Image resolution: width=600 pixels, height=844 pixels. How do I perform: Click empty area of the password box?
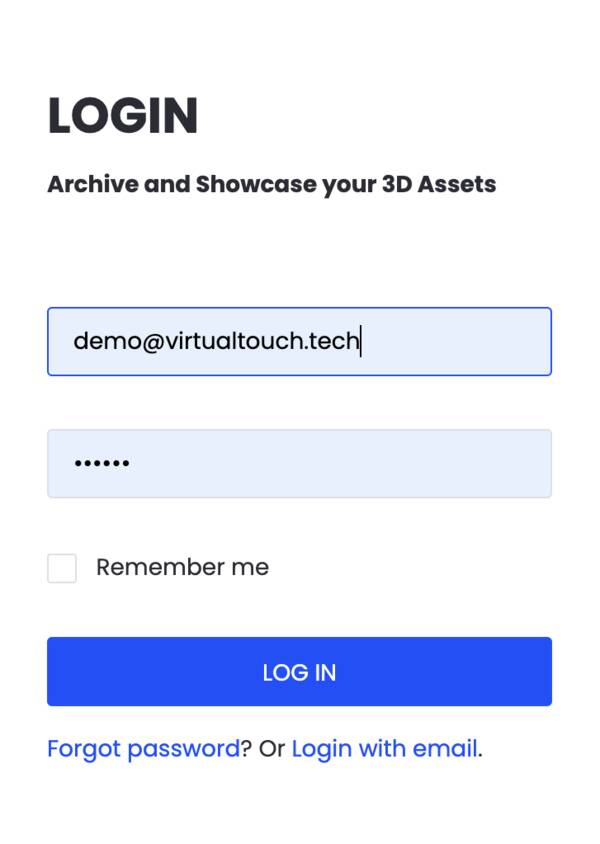coord(344,463)
